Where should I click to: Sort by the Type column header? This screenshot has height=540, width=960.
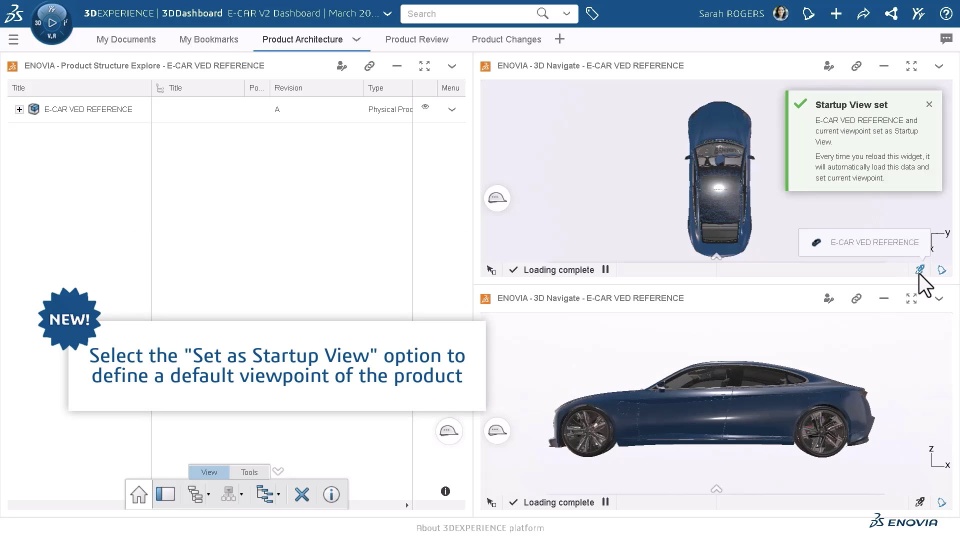[376, 88]
